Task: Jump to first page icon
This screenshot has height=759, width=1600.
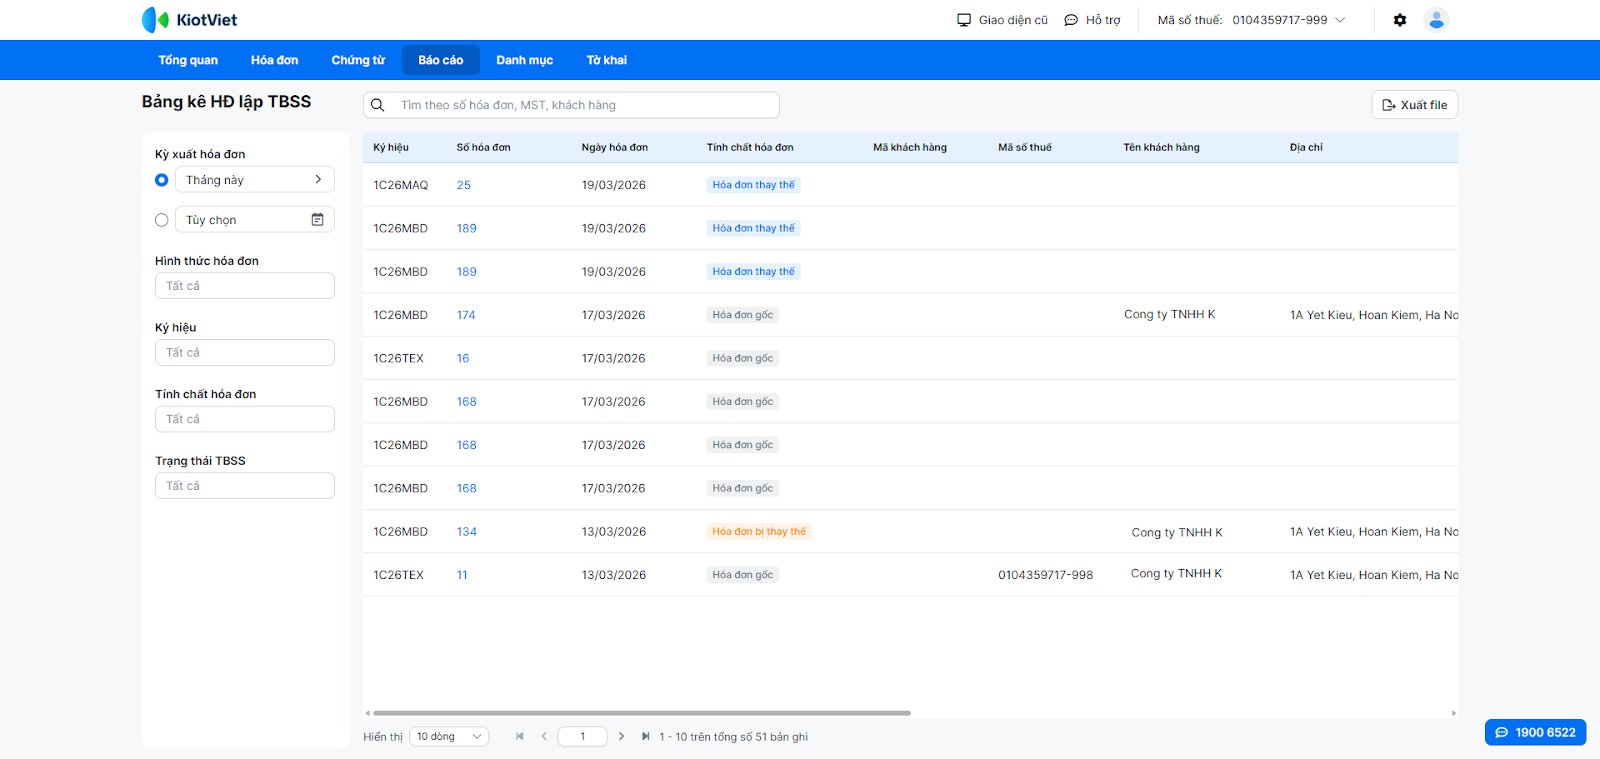Action: coord(520,737)
